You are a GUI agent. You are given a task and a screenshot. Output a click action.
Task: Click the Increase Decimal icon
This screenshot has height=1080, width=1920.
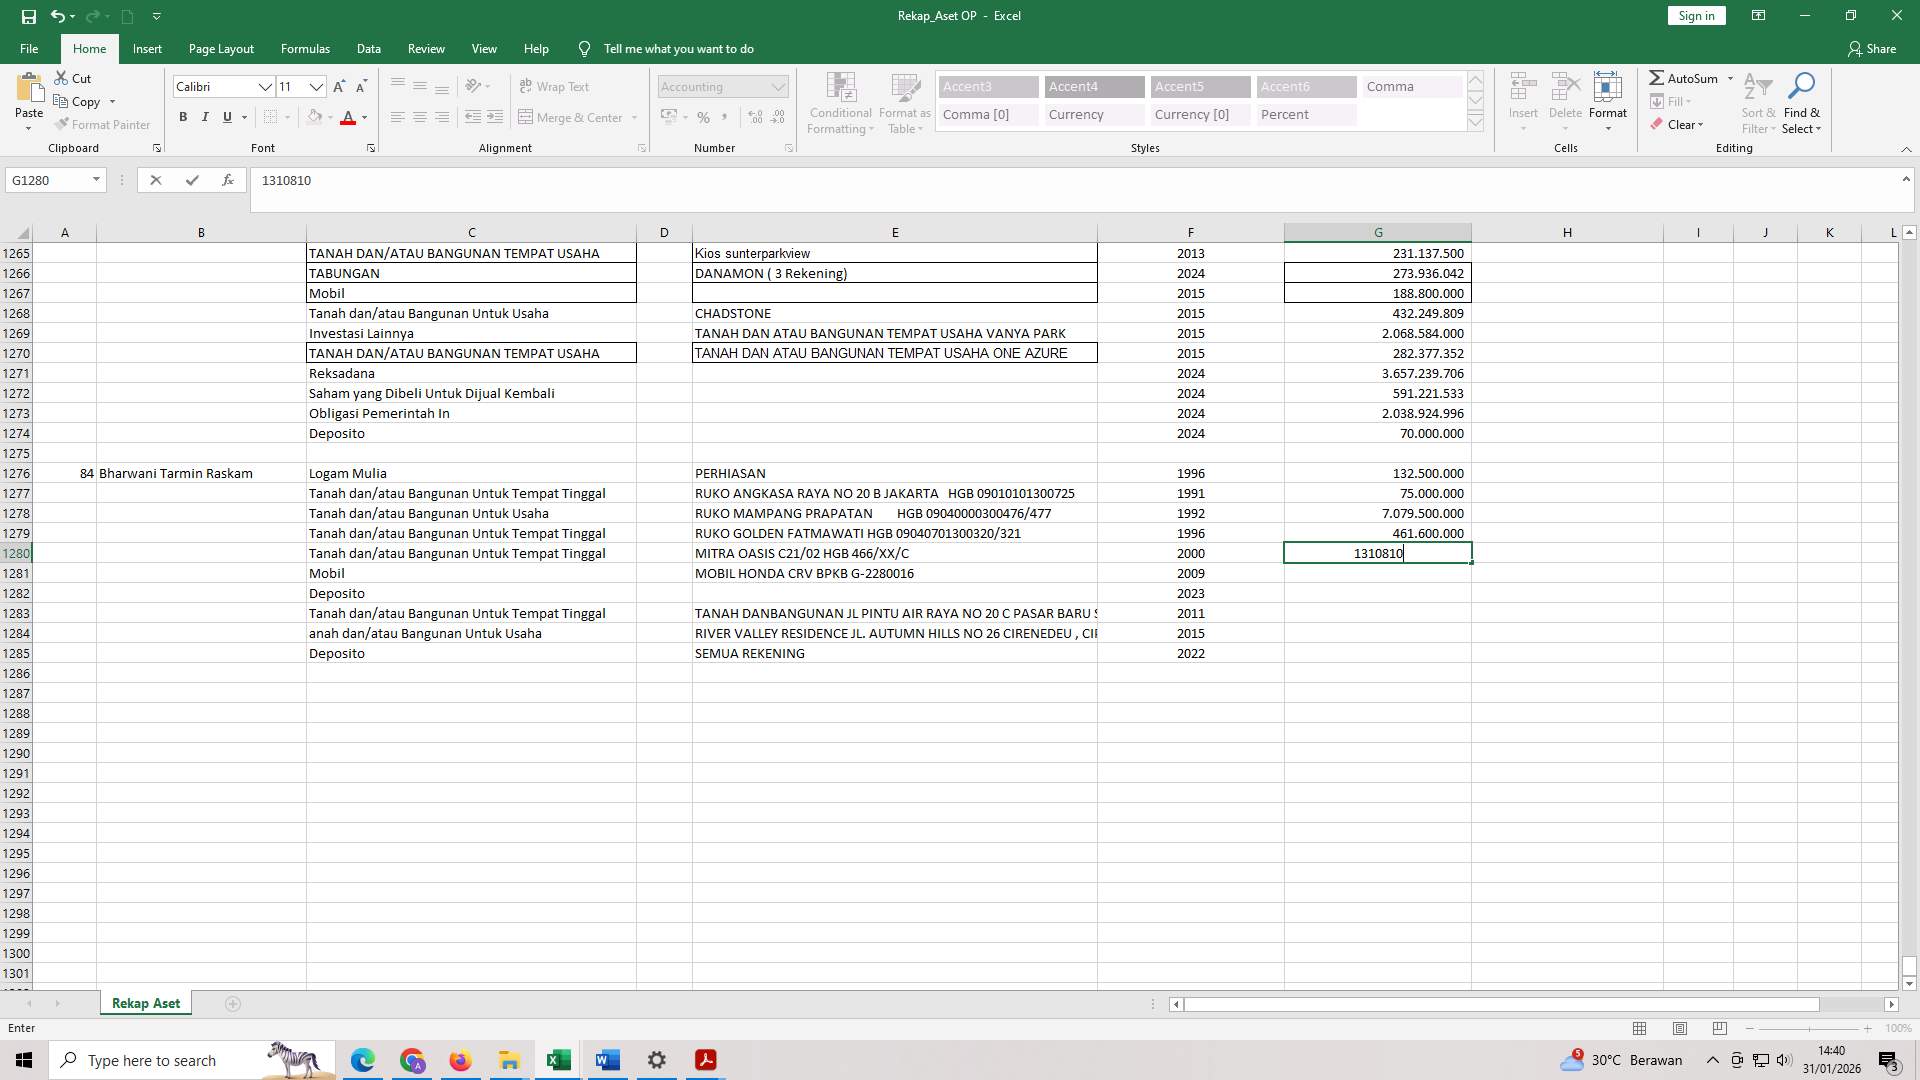click(753, 117)
